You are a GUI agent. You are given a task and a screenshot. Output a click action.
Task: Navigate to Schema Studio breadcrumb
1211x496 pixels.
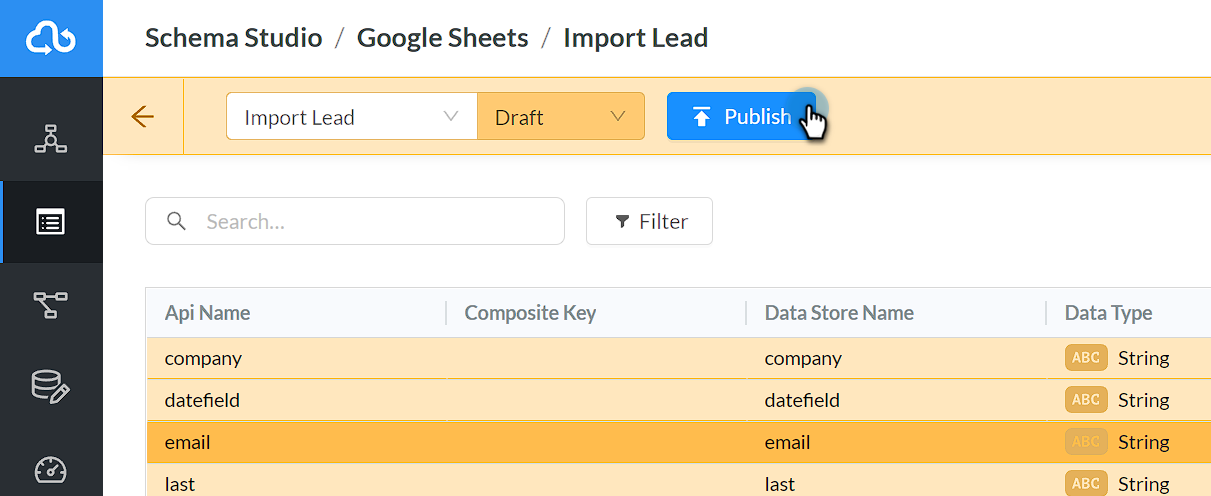pos(234,38)
